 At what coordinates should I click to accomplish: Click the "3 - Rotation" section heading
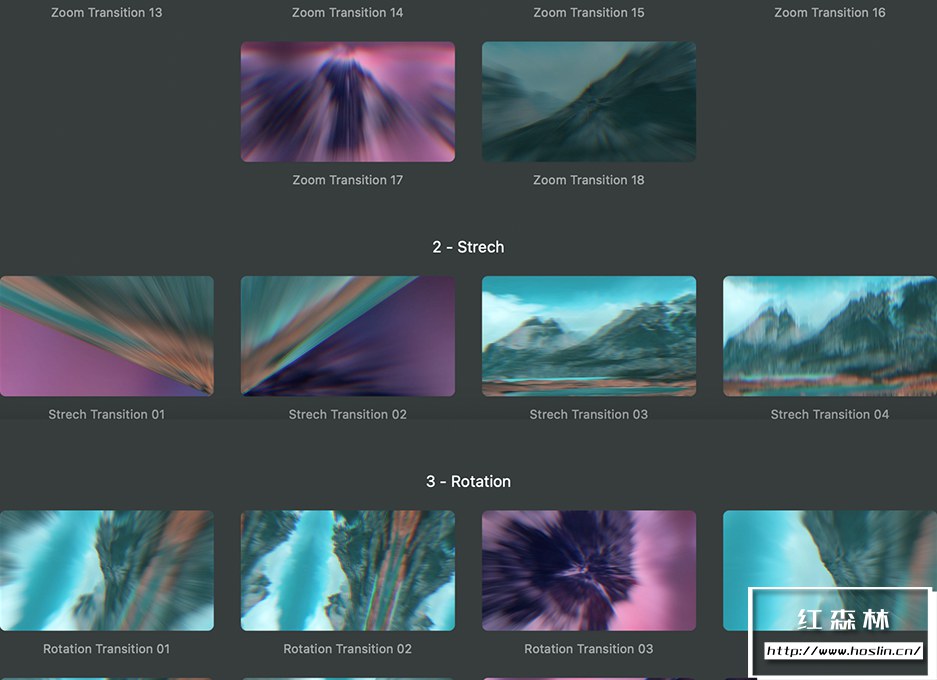click(x=468, y=481)
